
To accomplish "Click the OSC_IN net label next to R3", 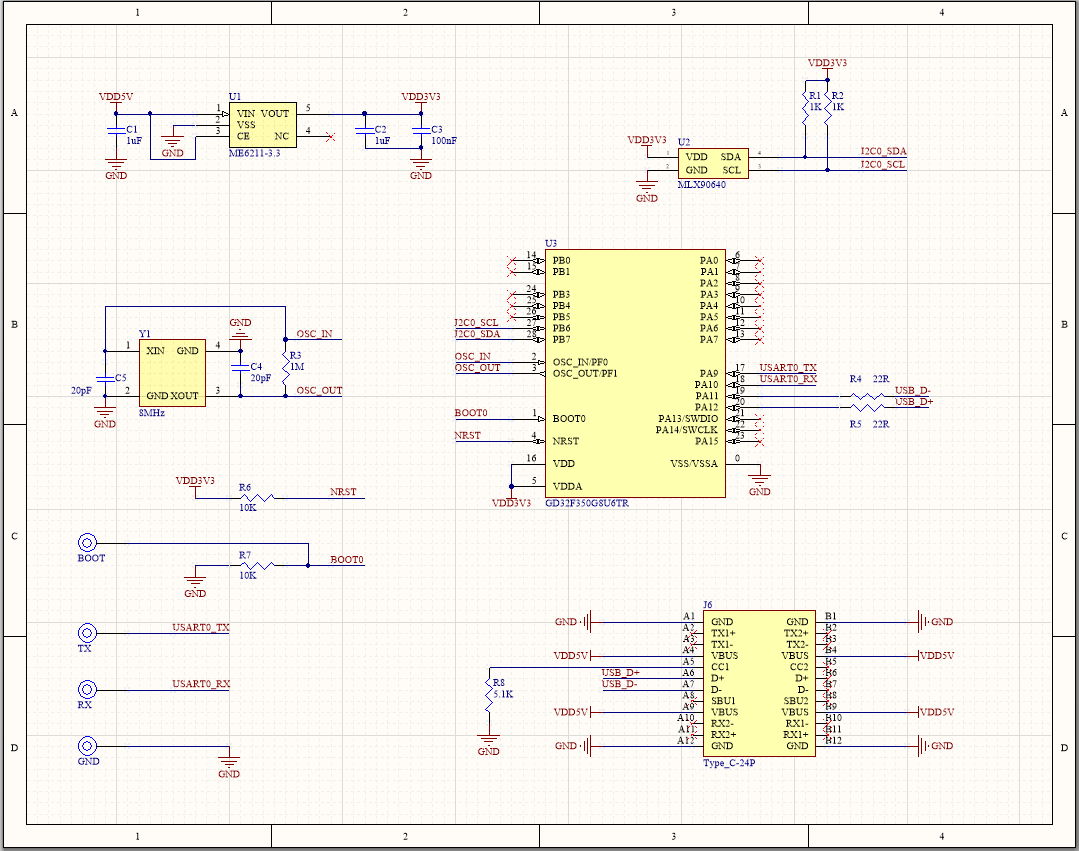I will pyautogui.click(x=314, y=334).
